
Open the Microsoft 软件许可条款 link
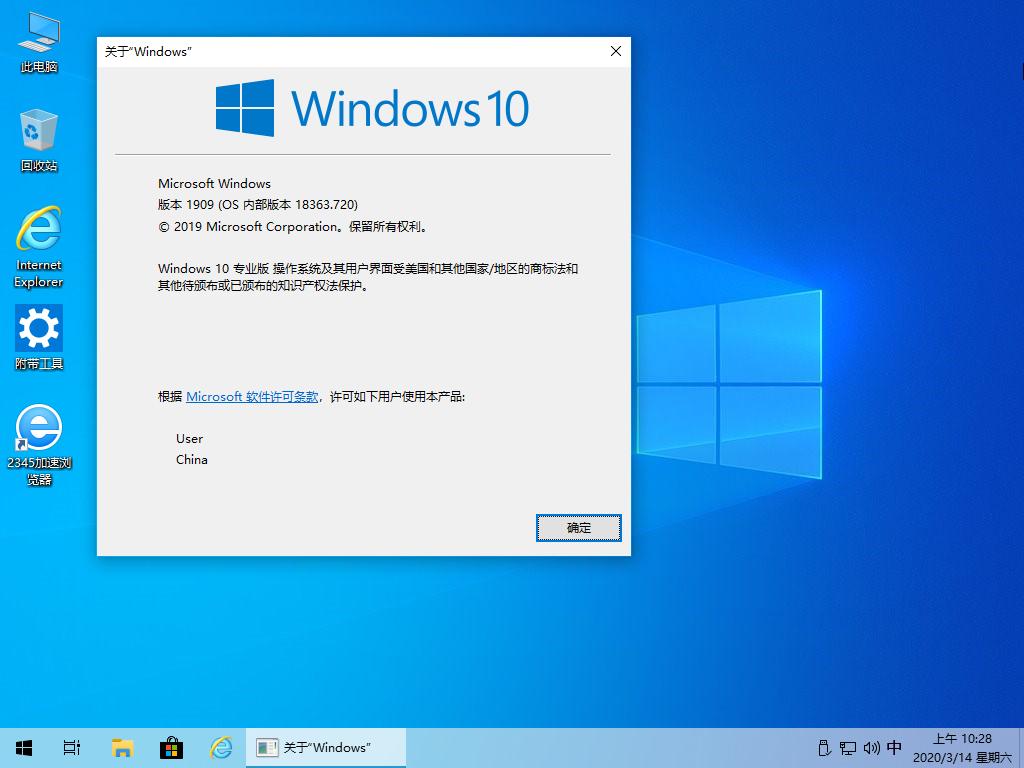252,396
